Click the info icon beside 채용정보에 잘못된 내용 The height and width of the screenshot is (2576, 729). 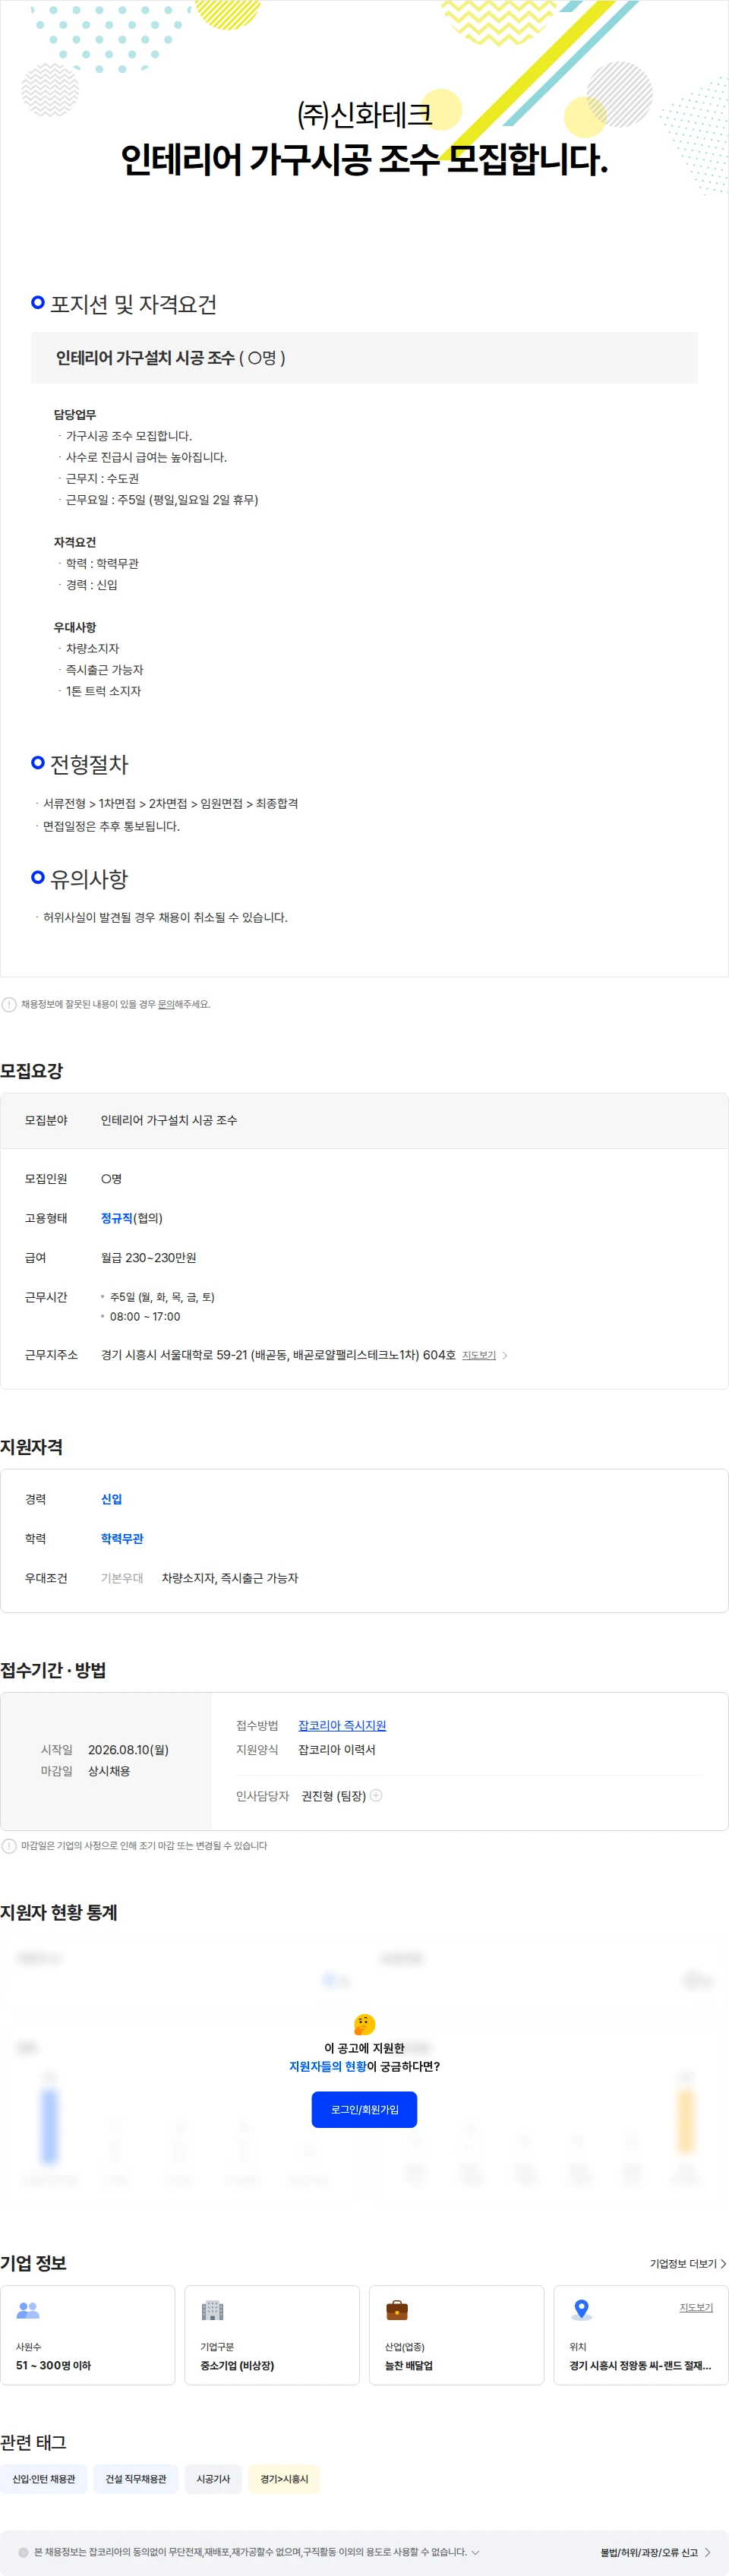[9, 1004]
